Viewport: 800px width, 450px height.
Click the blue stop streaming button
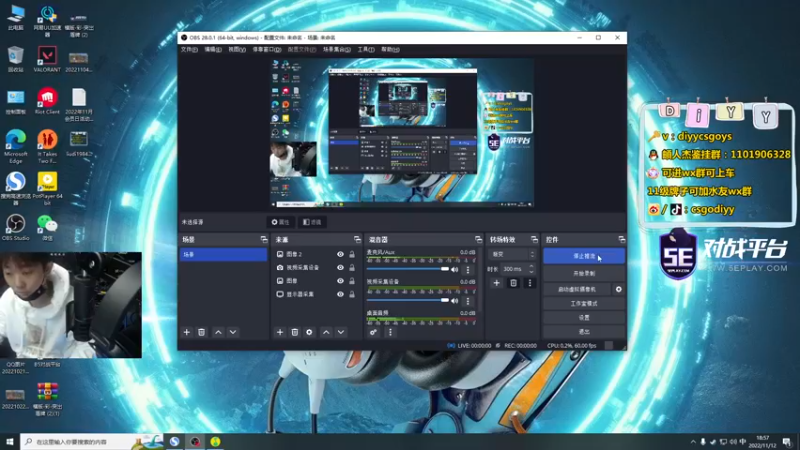(584, 256)
